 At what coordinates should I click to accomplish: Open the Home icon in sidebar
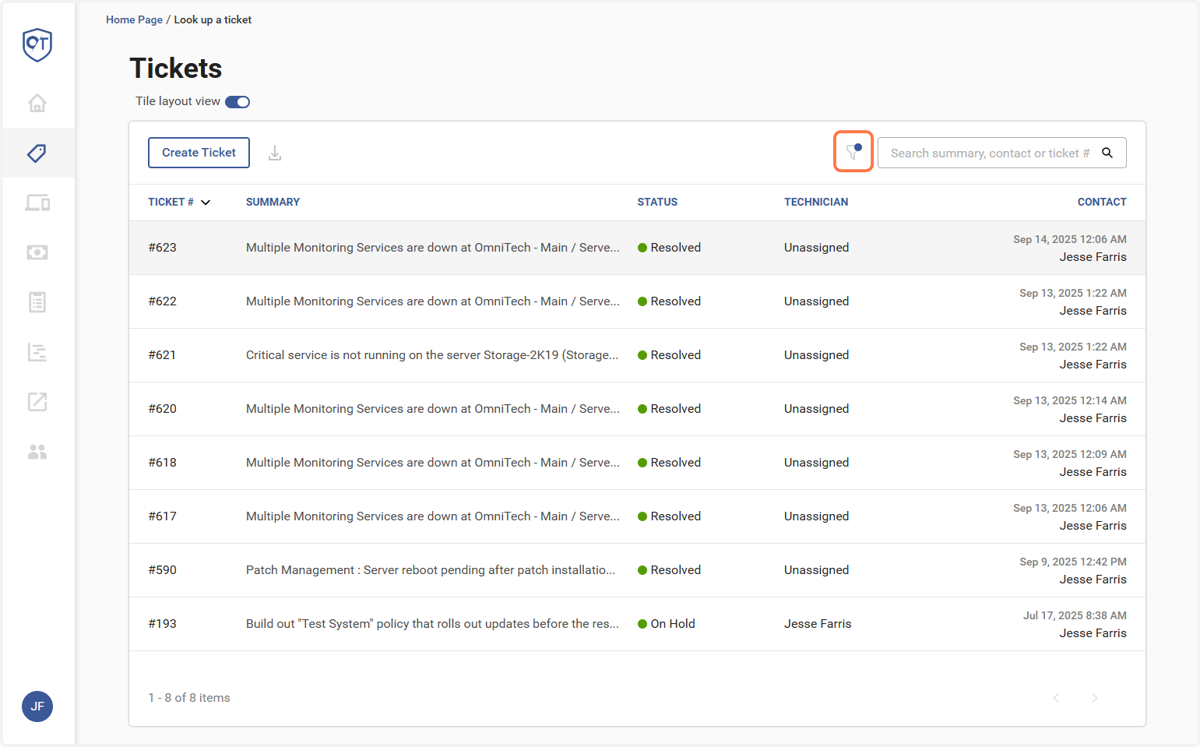pyautogui.click(x=37, y=103)
